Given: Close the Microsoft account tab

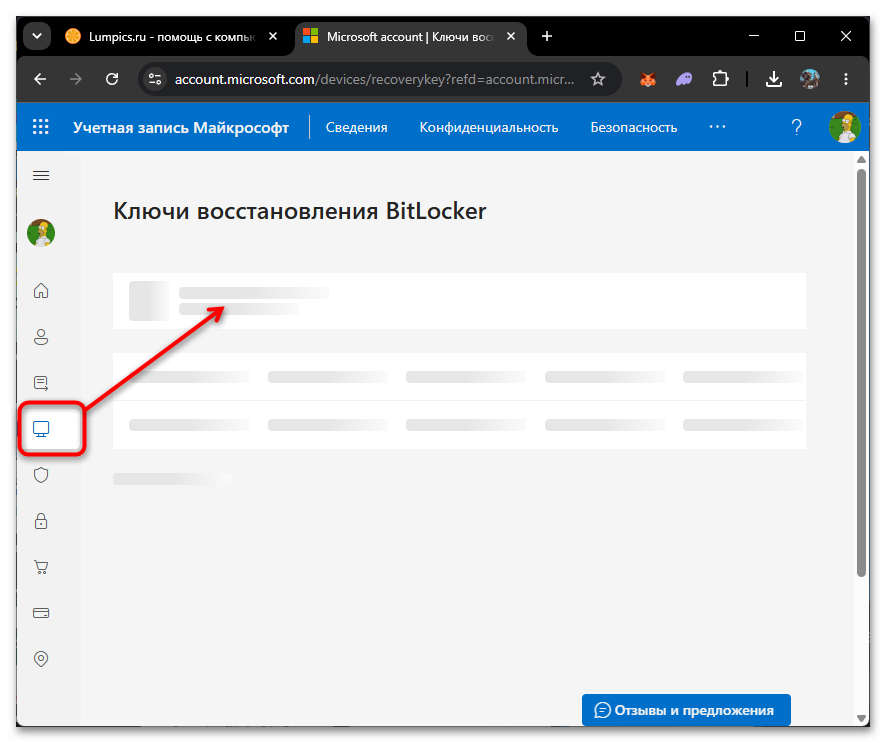Looking at the screenshot, I should point(511,36).
